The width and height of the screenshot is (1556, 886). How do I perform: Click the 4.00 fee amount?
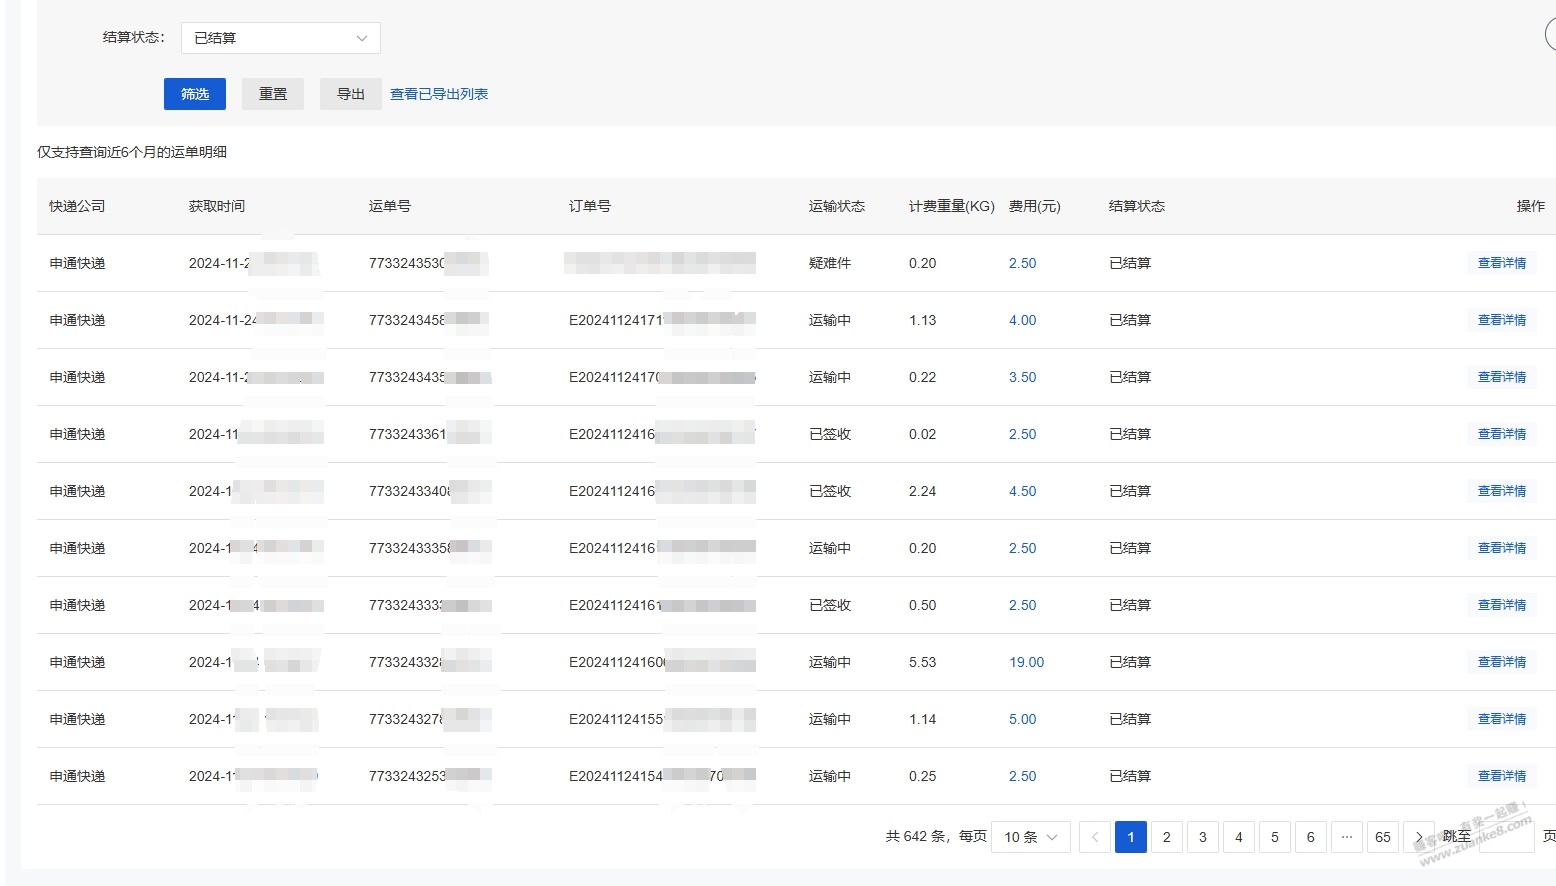[x=1022, y=320]
